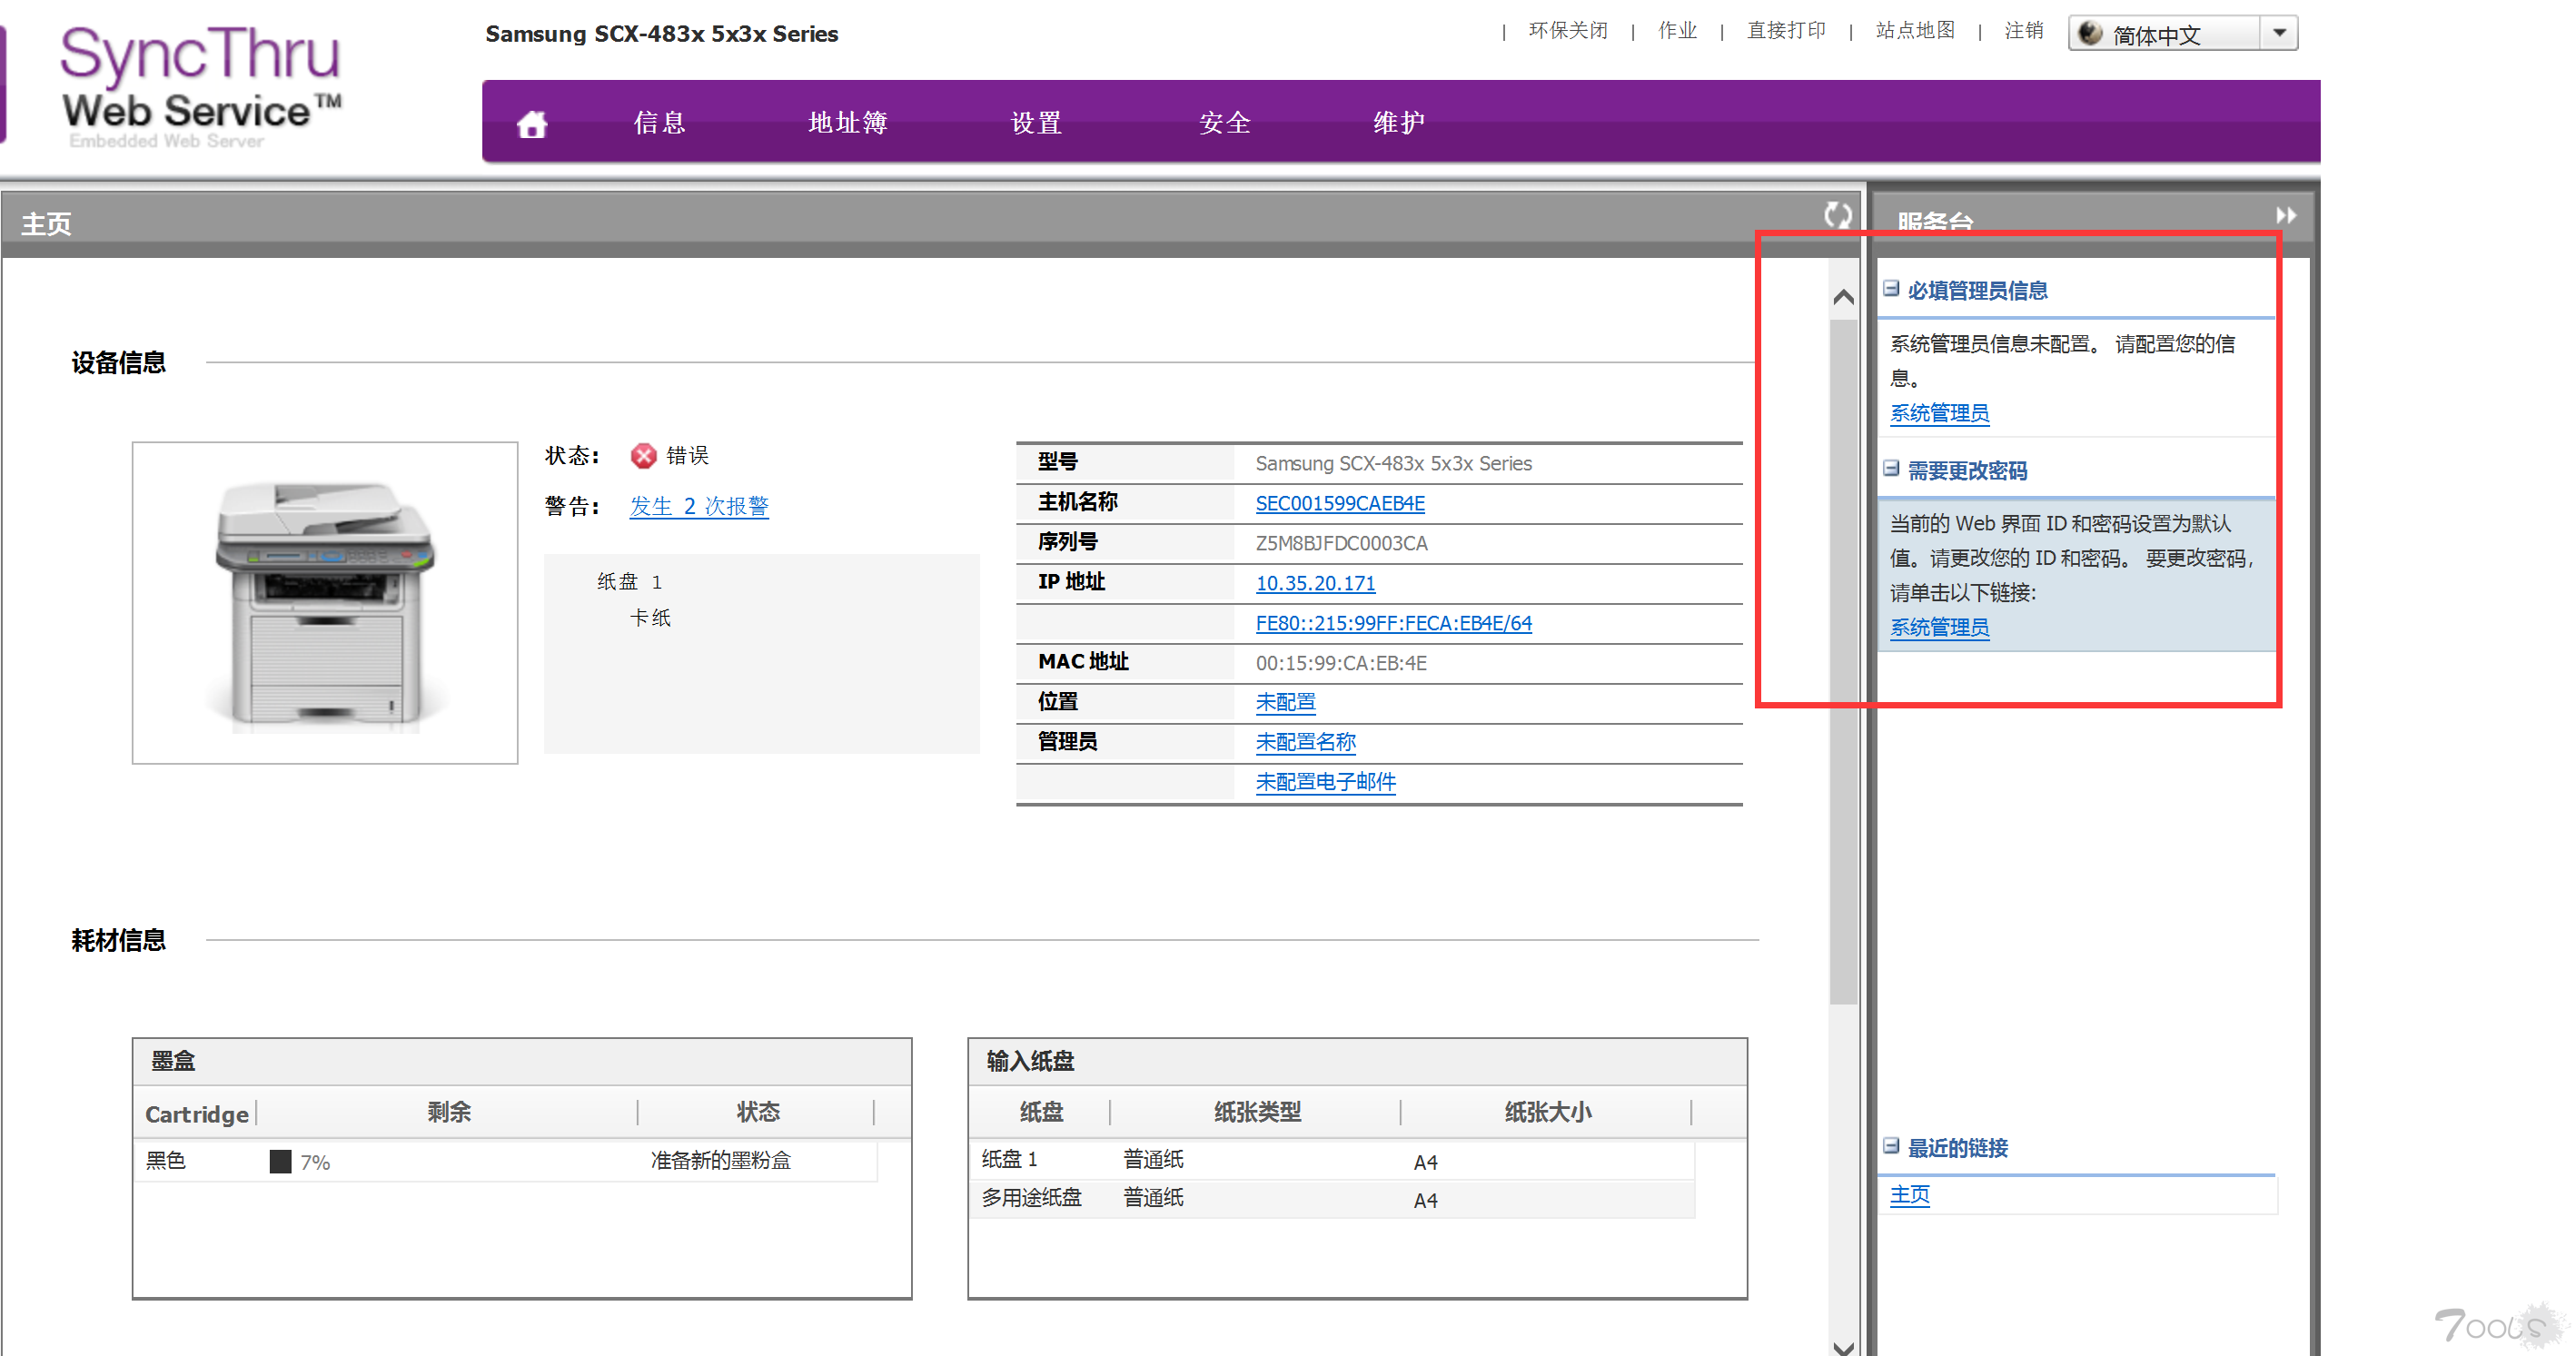Click the 黑色 cartridge name
Viewport: 2576px width, 1356px height.
coord(166,1160)
